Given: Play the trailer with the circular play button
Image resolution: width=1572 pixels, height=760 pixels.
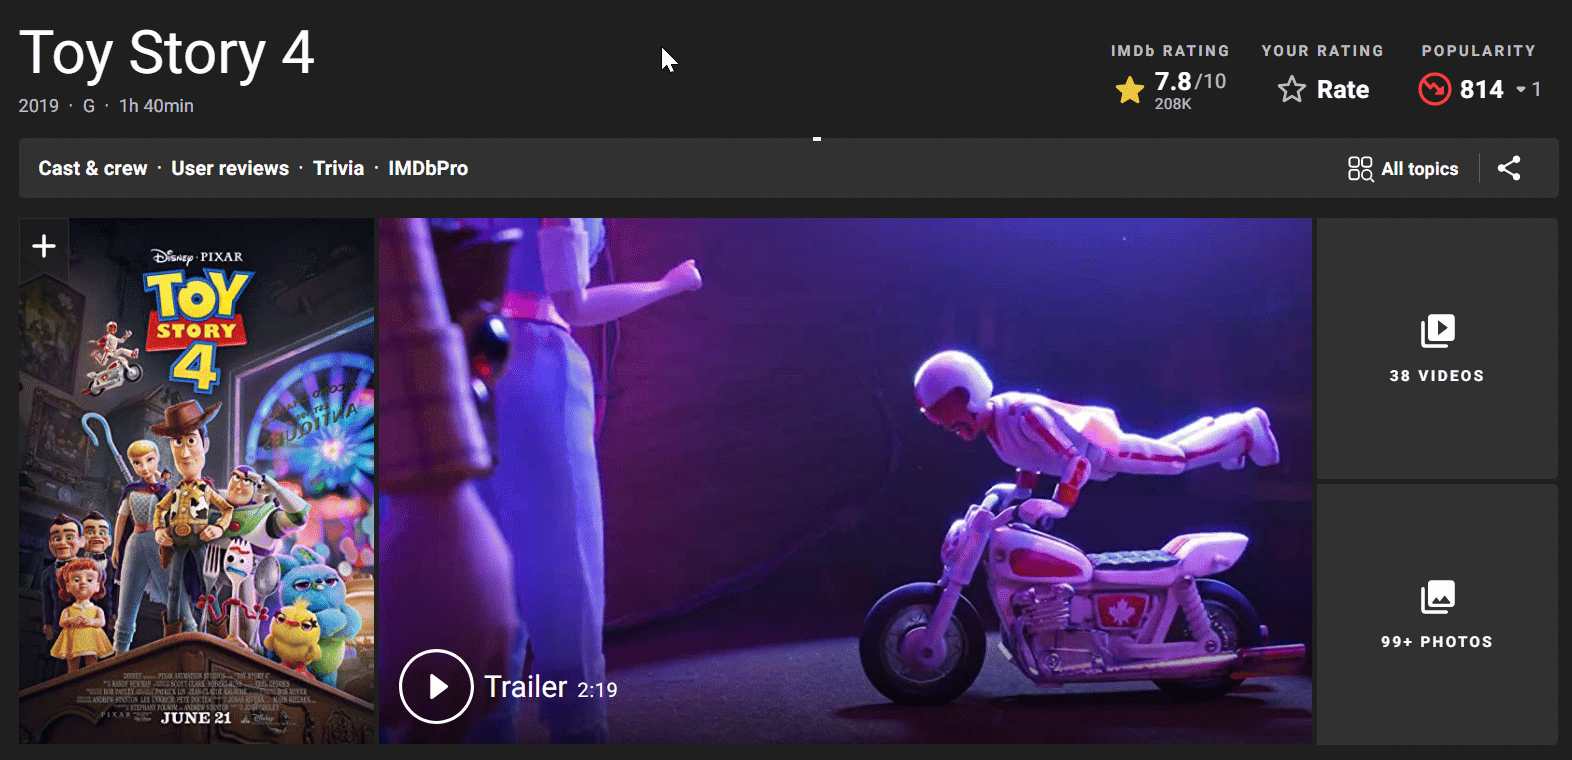Looking at the screenshot, I should 436,686.
